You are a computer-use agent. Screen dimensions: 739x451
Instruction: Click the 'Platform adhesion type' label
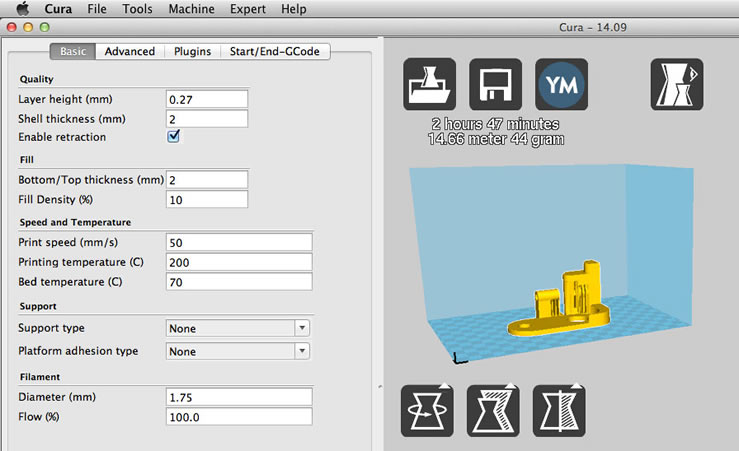[78, 351]
